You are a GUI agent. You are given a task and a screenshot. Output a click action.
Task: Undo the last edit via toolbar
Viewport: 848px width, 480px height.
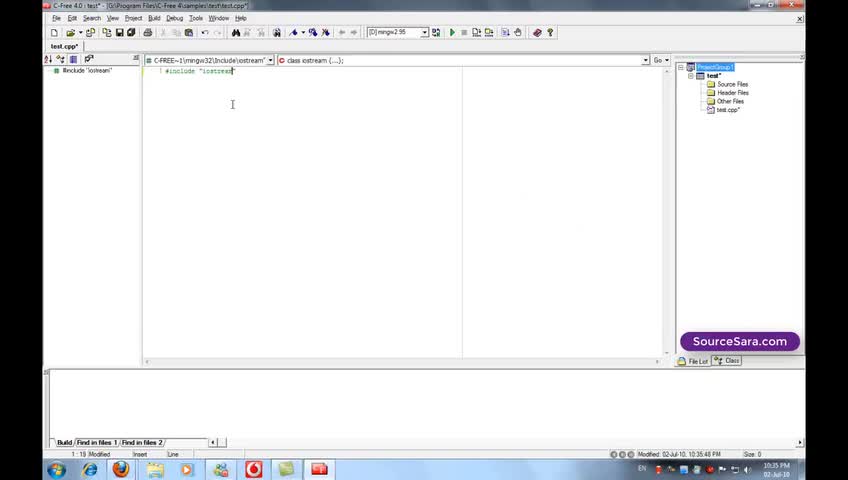205,32
